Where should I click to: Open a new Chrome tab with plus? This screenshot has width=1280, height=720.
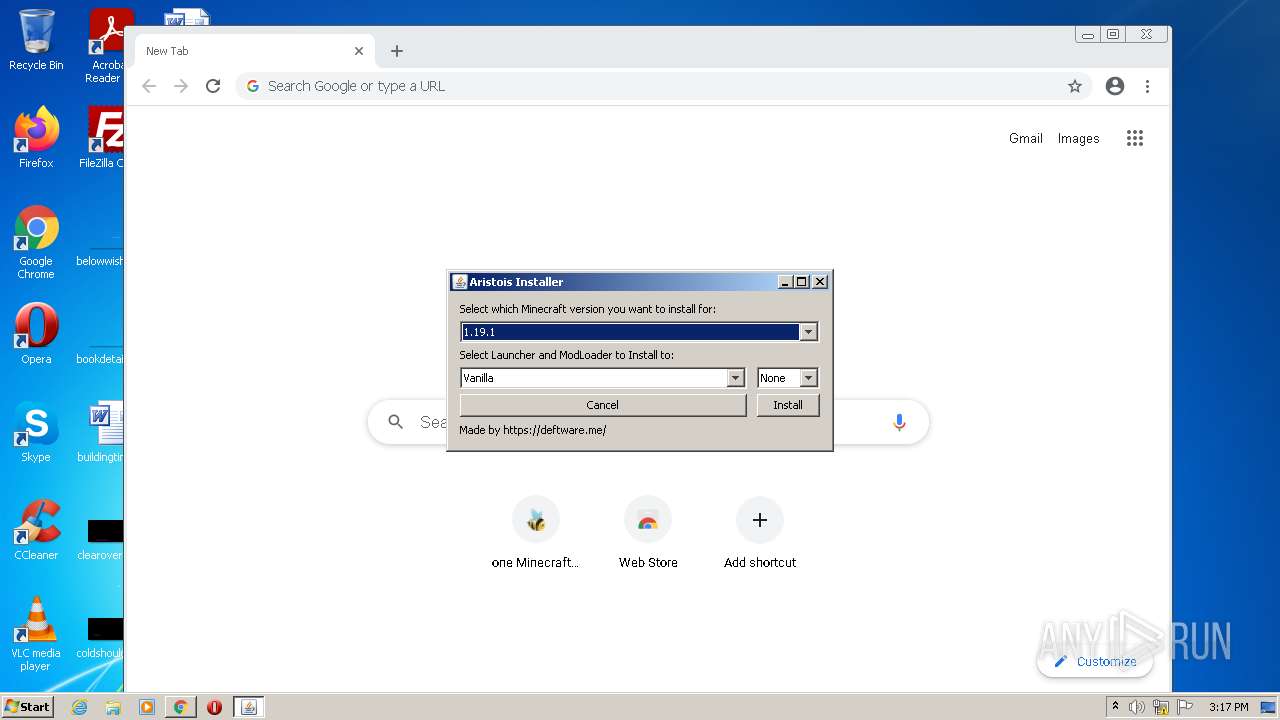tap(397, 51)
